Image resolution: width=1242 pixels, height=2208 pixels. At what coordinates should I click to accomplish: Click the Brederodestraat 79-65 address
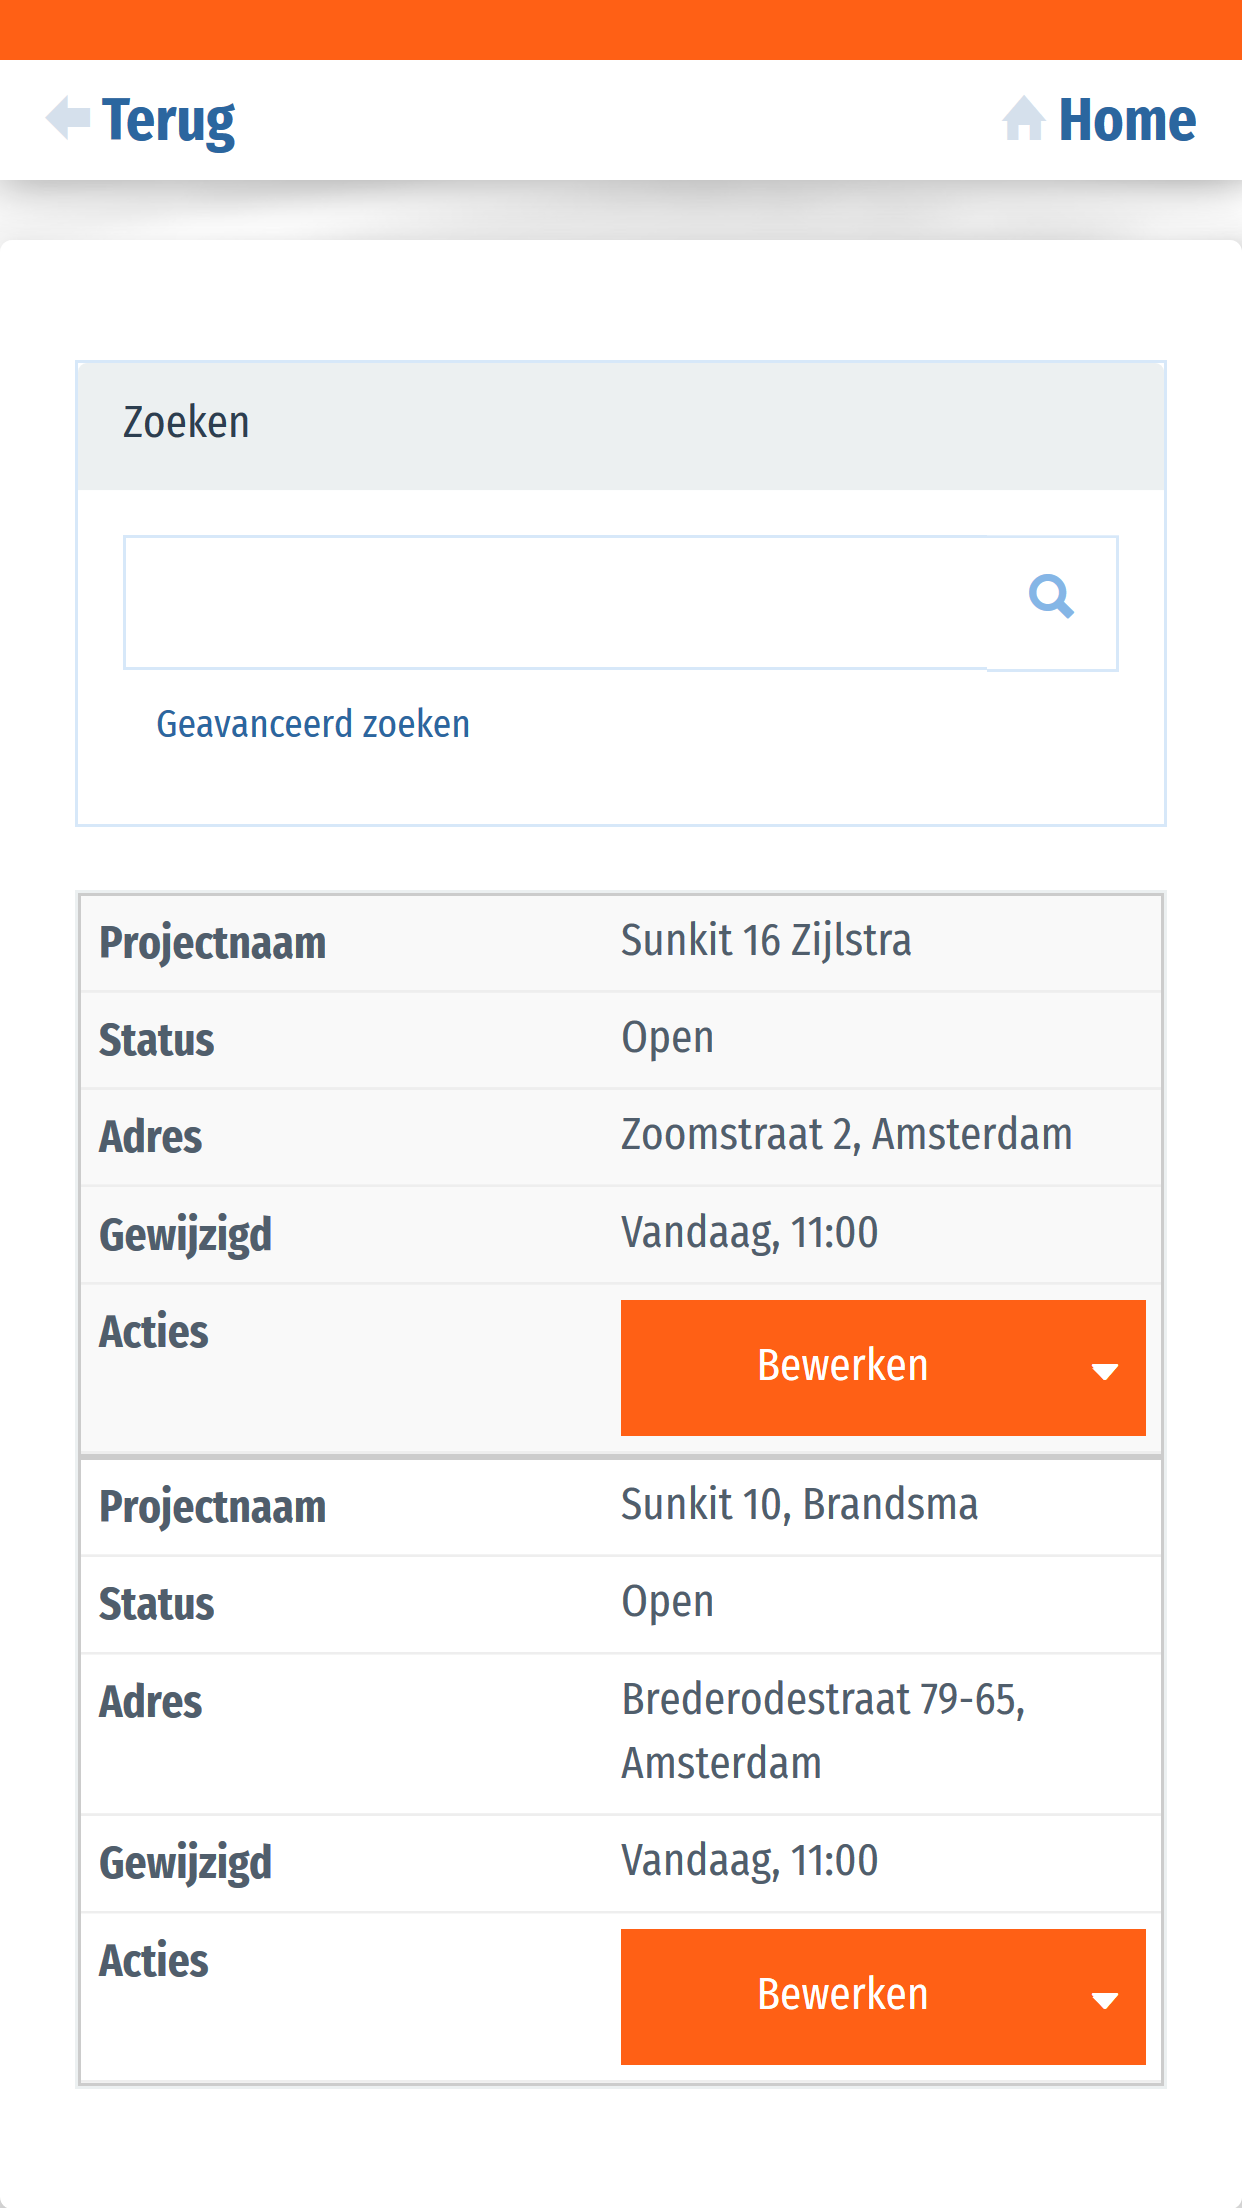click(823, 1731)
